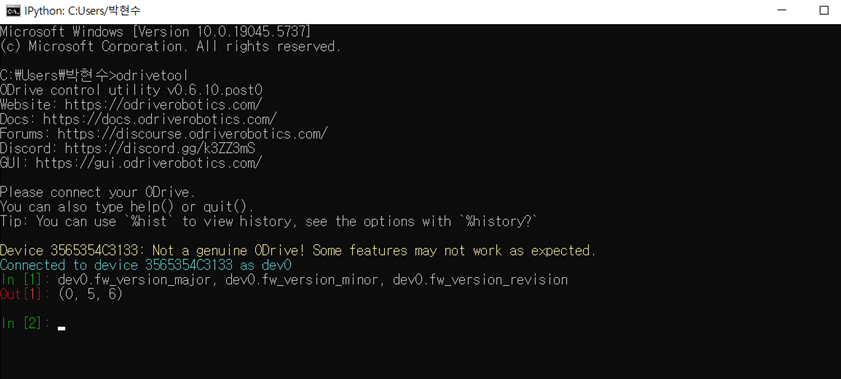The height and width of the screenshot is (379, 841).
Task: Open the odriverobotics.com Website URL
Action: pos(164,105)
